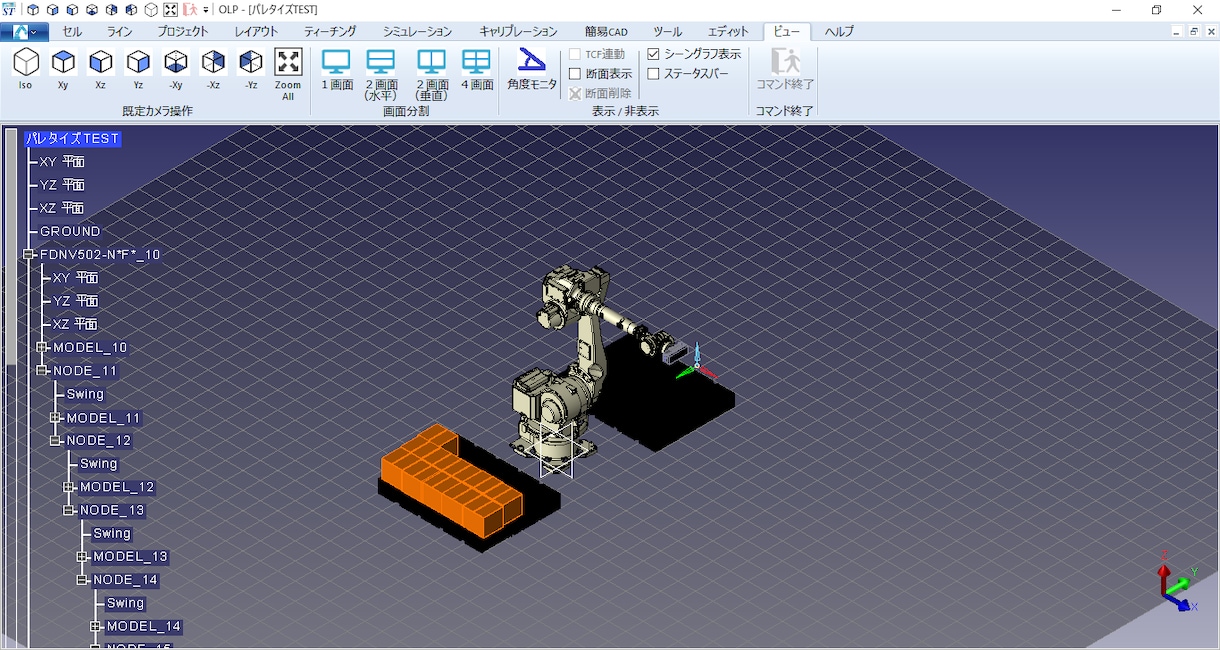Screen dimensions: 1220x650
Task: Click コマンド終了 command end icon
Action: 785,70
